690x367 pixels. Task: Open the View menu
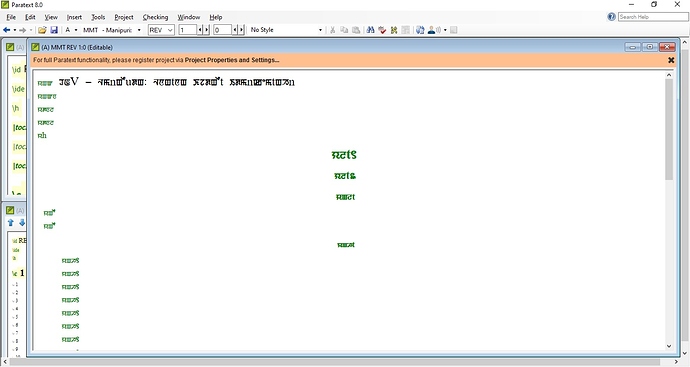click(51, 17)
